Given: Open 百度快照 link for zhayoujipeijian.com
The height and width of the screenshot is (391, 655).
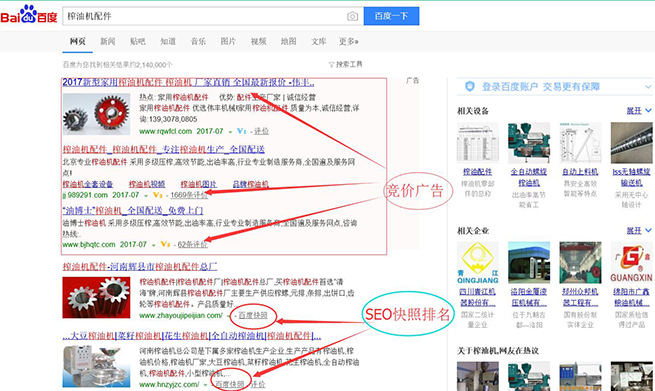Looking at the screenshot, I should tap(253, 315).
